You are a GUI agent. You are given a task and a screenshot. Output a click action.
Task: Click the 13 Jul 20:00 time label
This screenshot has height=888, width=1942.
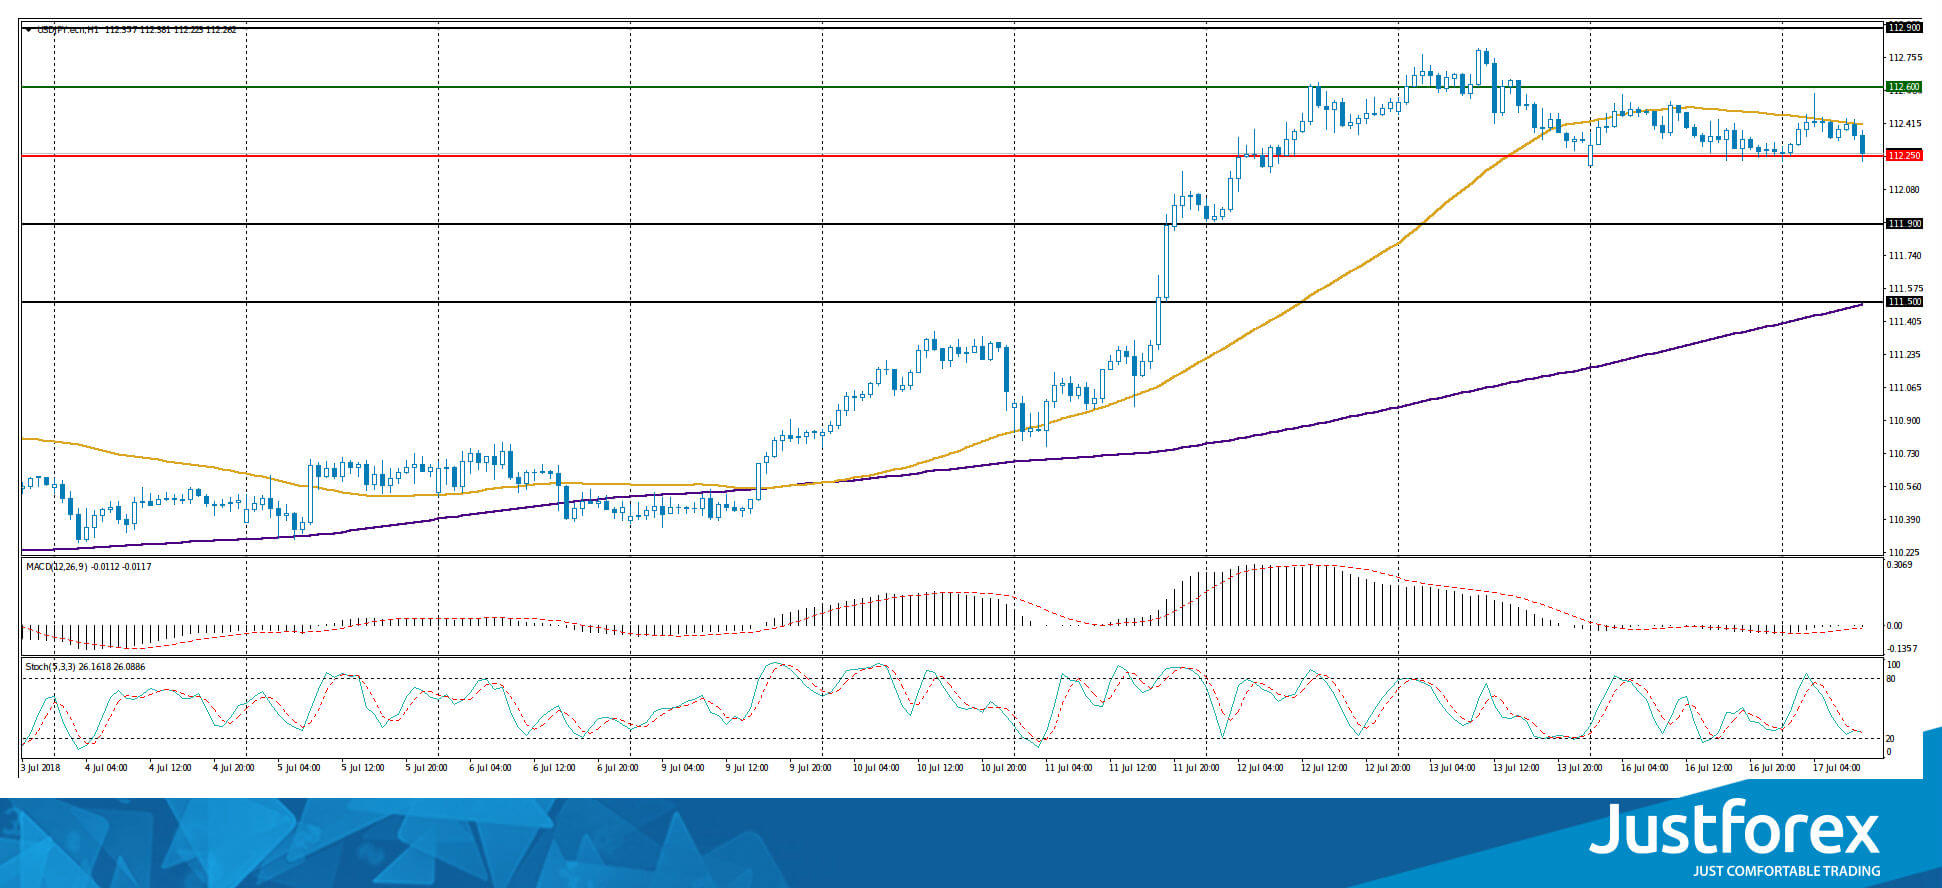point(1581,768)
